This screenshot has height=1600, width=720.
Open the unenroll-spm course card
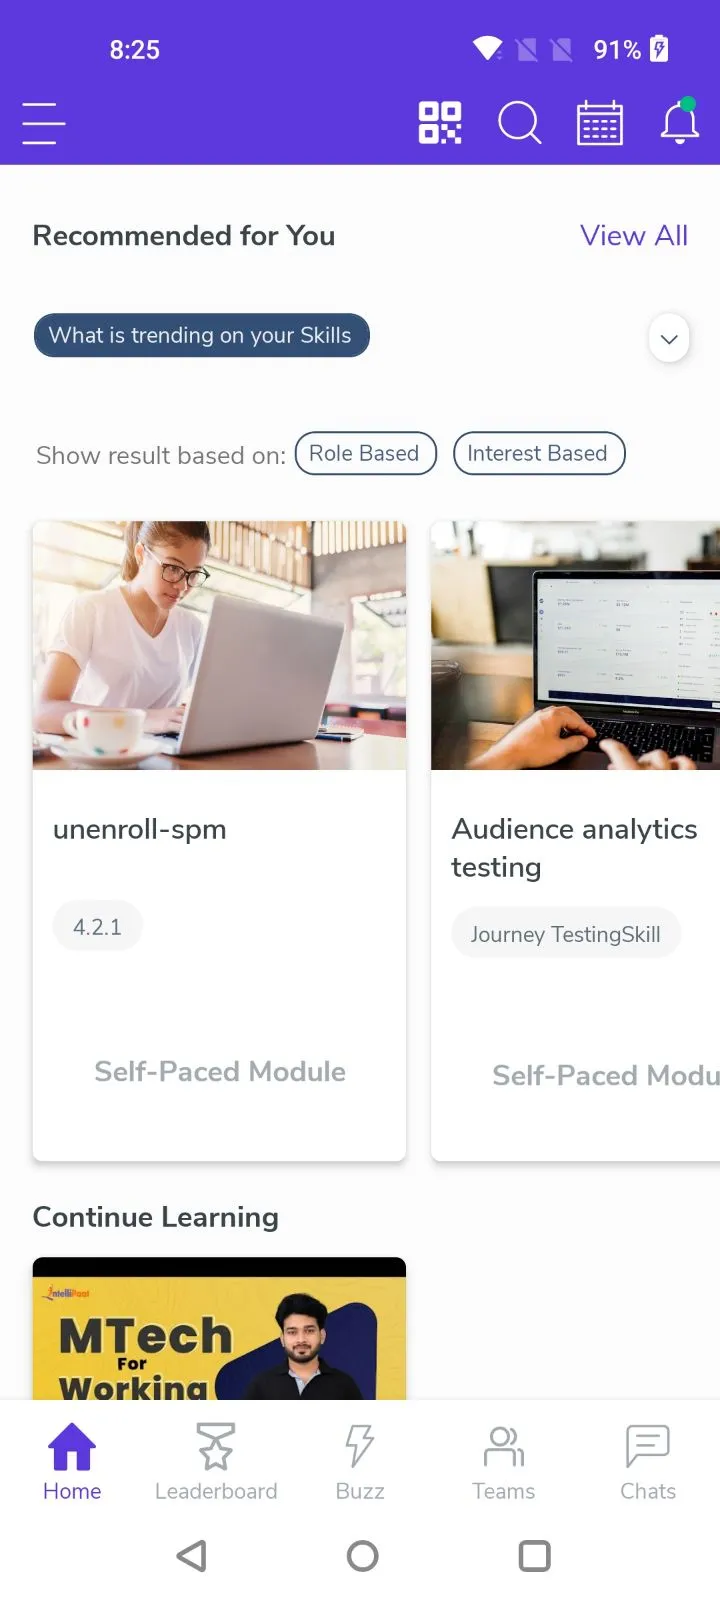[x=219, y=840]
